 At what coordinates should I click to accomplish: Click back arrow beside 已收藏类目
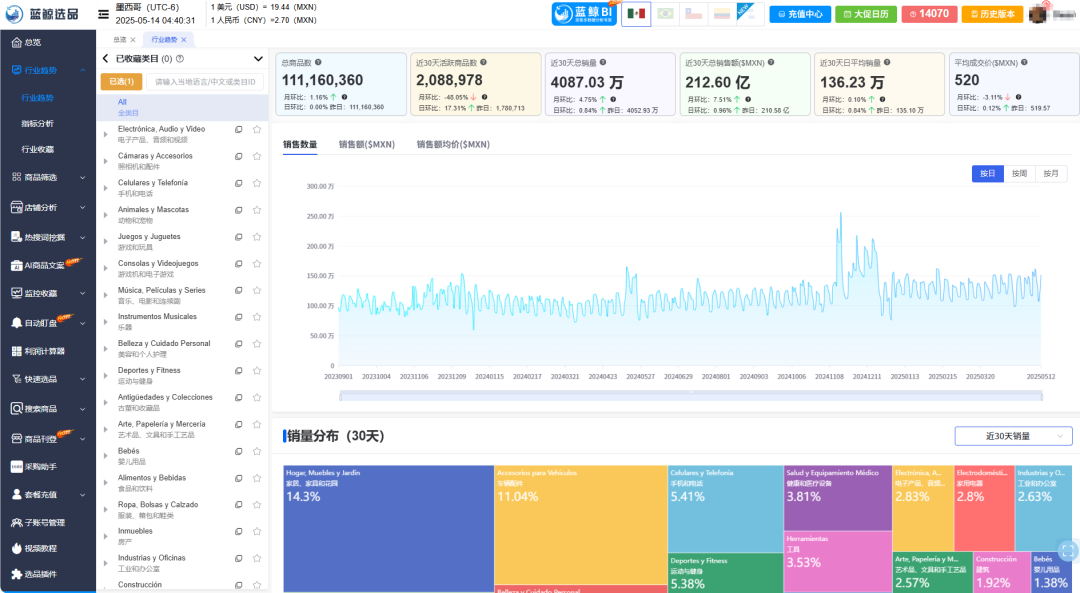pos(105,59)
